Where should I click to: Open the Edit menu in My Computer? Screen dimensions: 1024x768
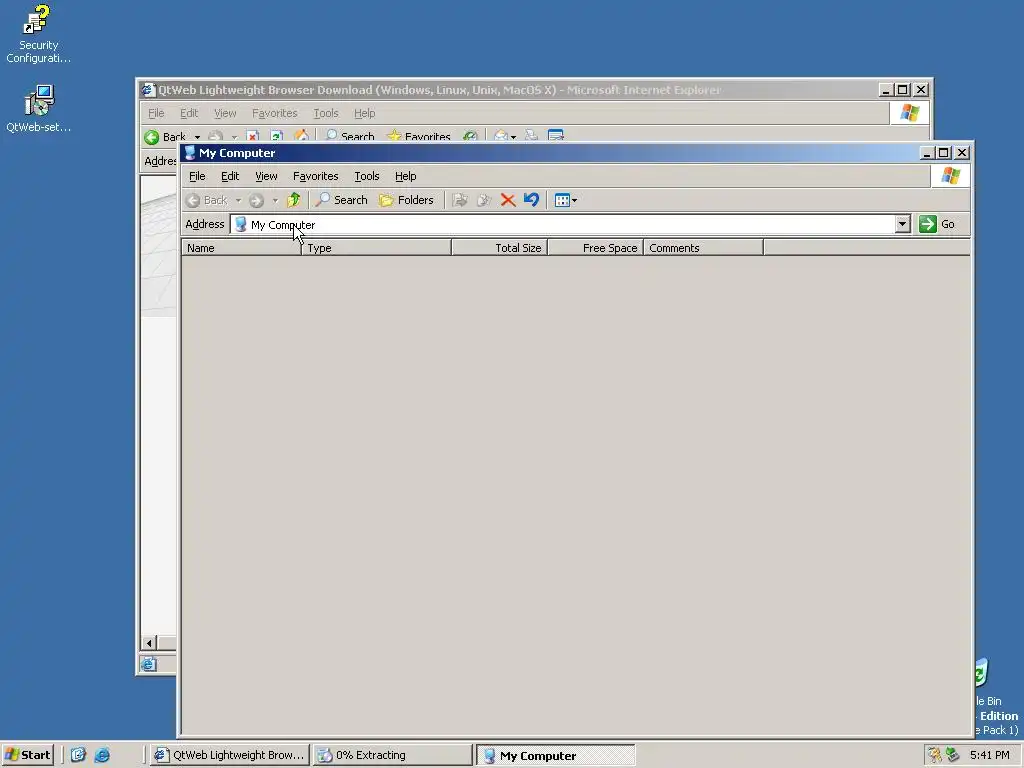(230, 176)
